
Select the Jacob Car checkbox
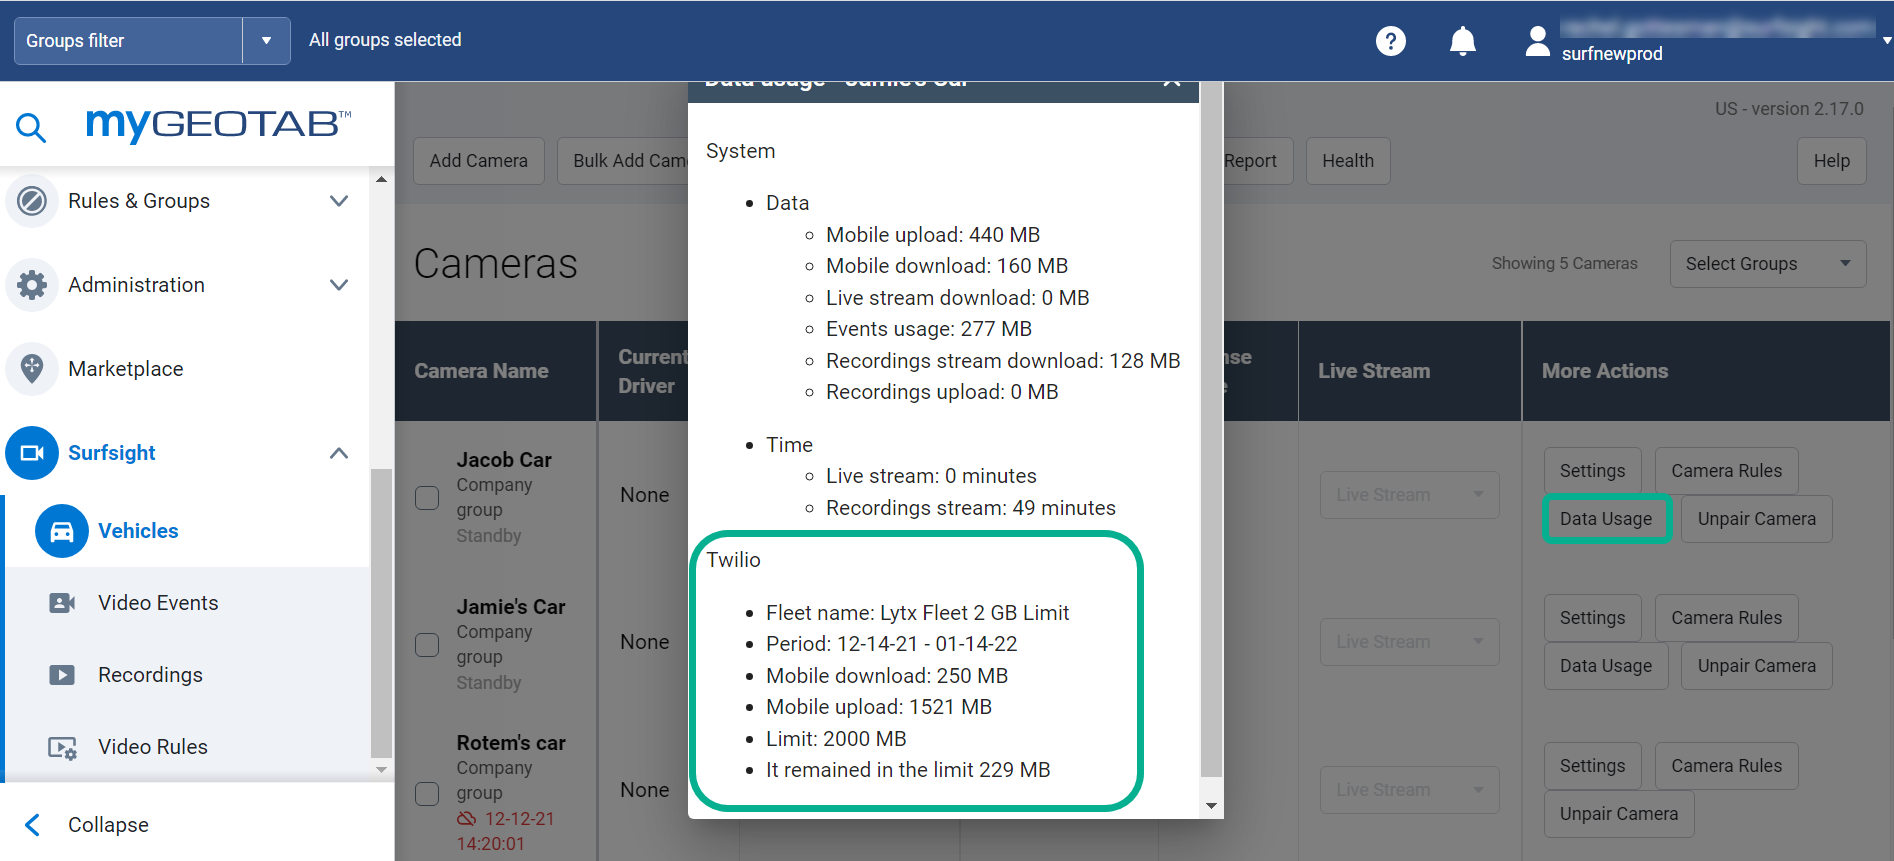tap(427, 498)
